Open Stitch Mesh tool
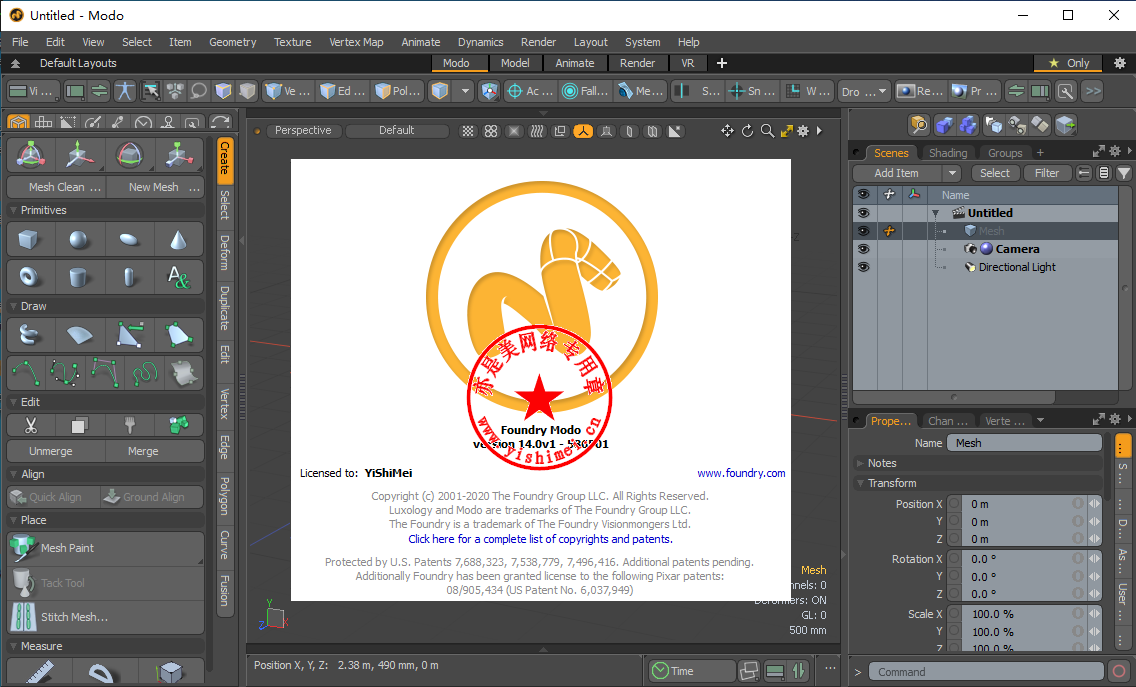This screenshot has width=1136, height=687. [x=106, y=617]
